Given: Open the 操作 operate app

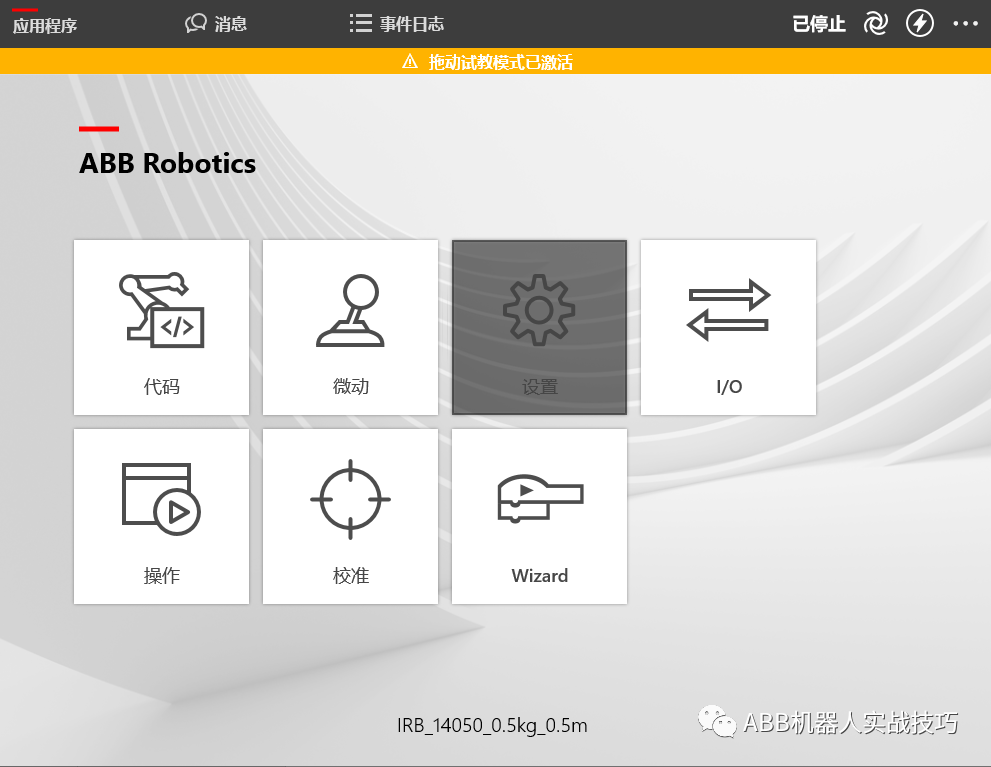Looking at the screenshot, I should point(160,516).
